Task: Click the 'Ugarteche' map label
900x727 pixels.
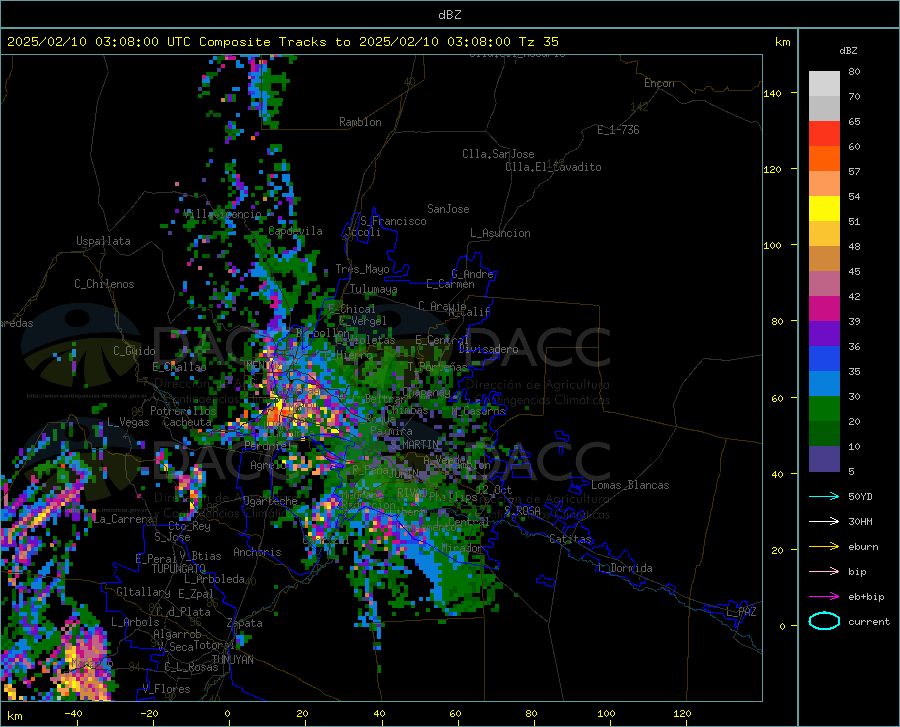Action: click(270, 500)
